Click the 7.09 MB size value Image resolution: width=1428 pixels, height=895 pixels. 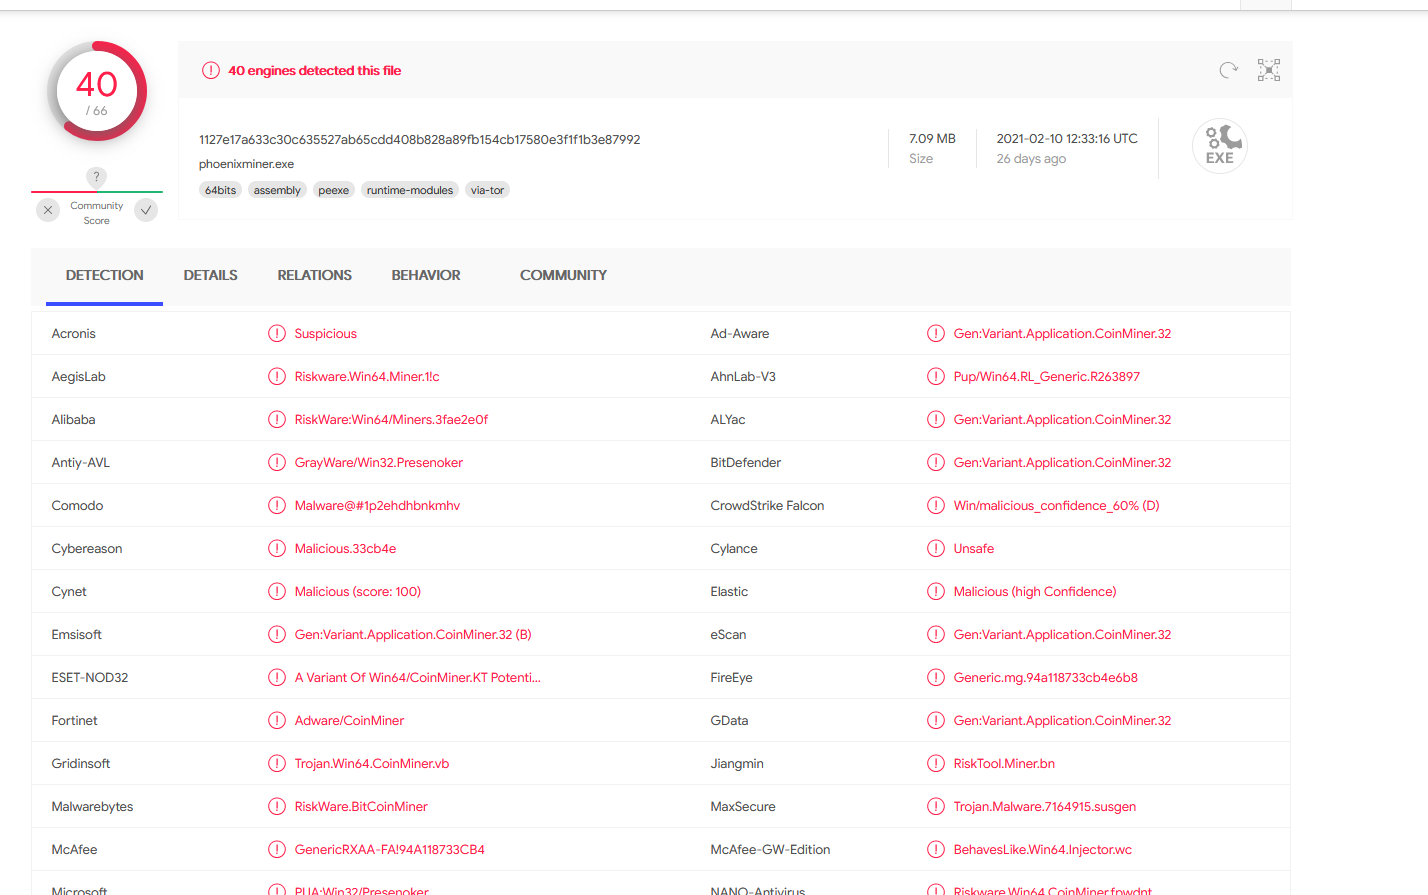pyautogui.click(x=932, y=139)
